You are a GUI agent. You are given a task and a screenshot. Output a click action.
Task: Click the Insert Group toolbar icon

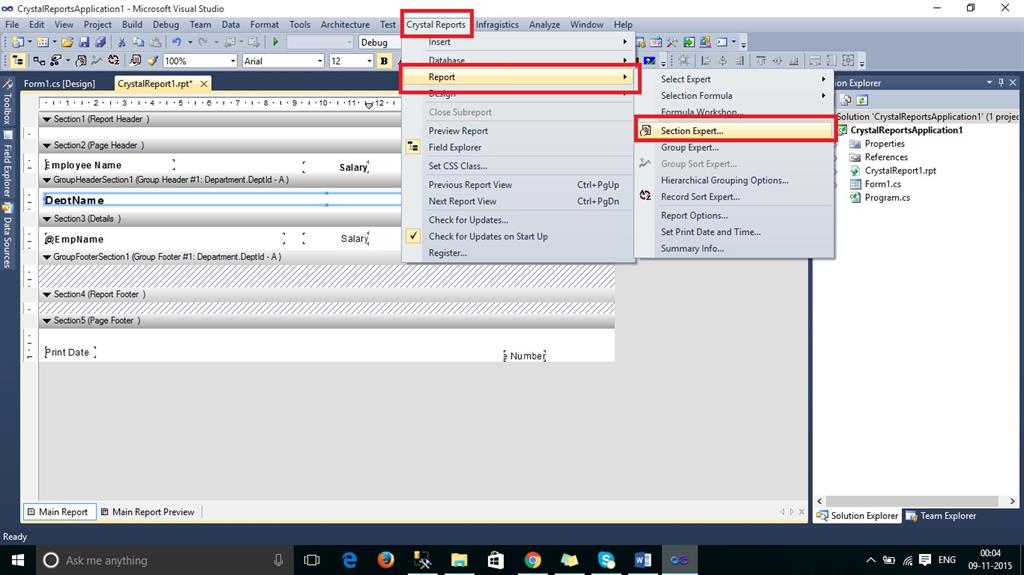[39, 61]
